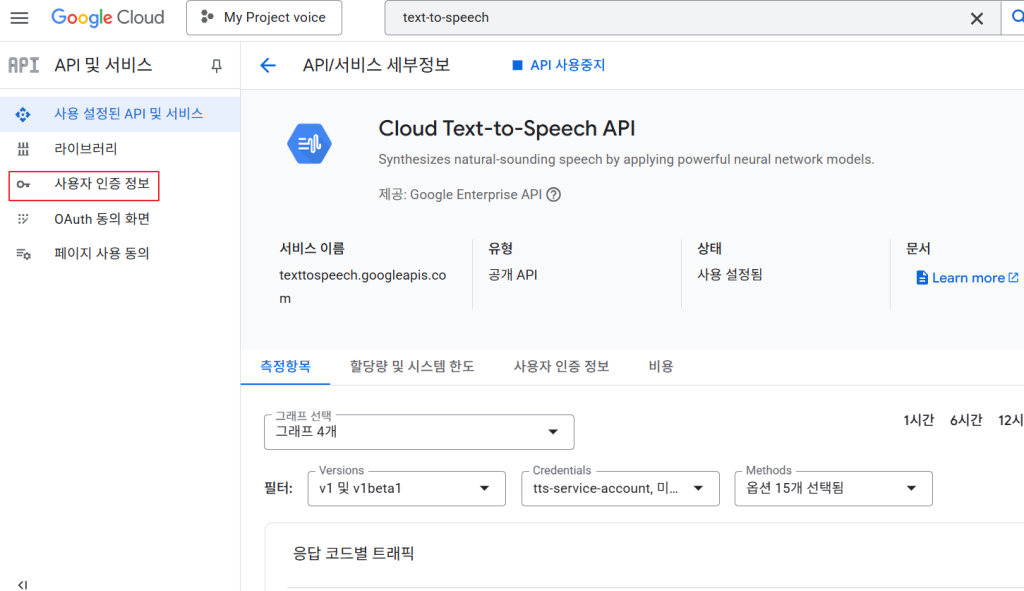The width and height of the screenshot is (1024, 591).
Task: Click the magnifier search button
Action: tap(1010, 18)
